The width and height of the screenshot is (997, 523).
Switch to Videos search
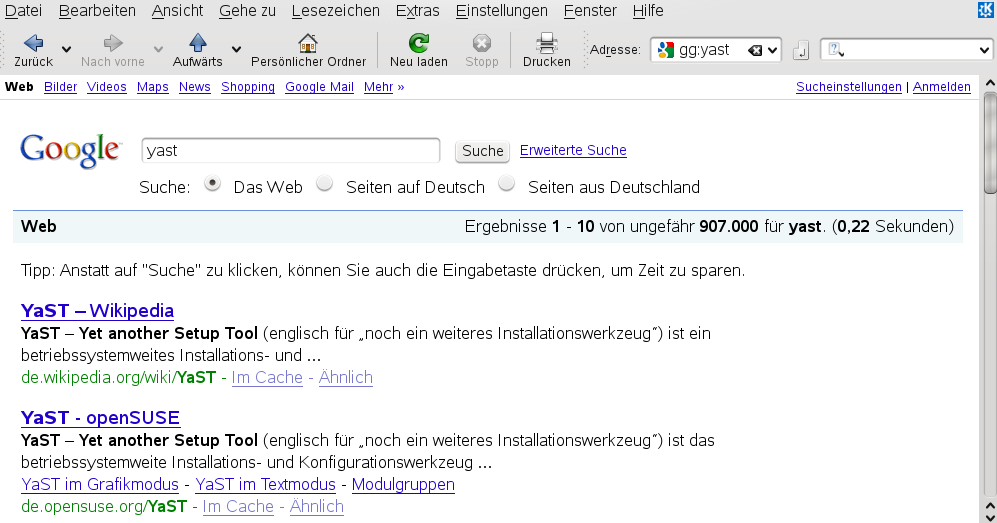tap(107, 86)
